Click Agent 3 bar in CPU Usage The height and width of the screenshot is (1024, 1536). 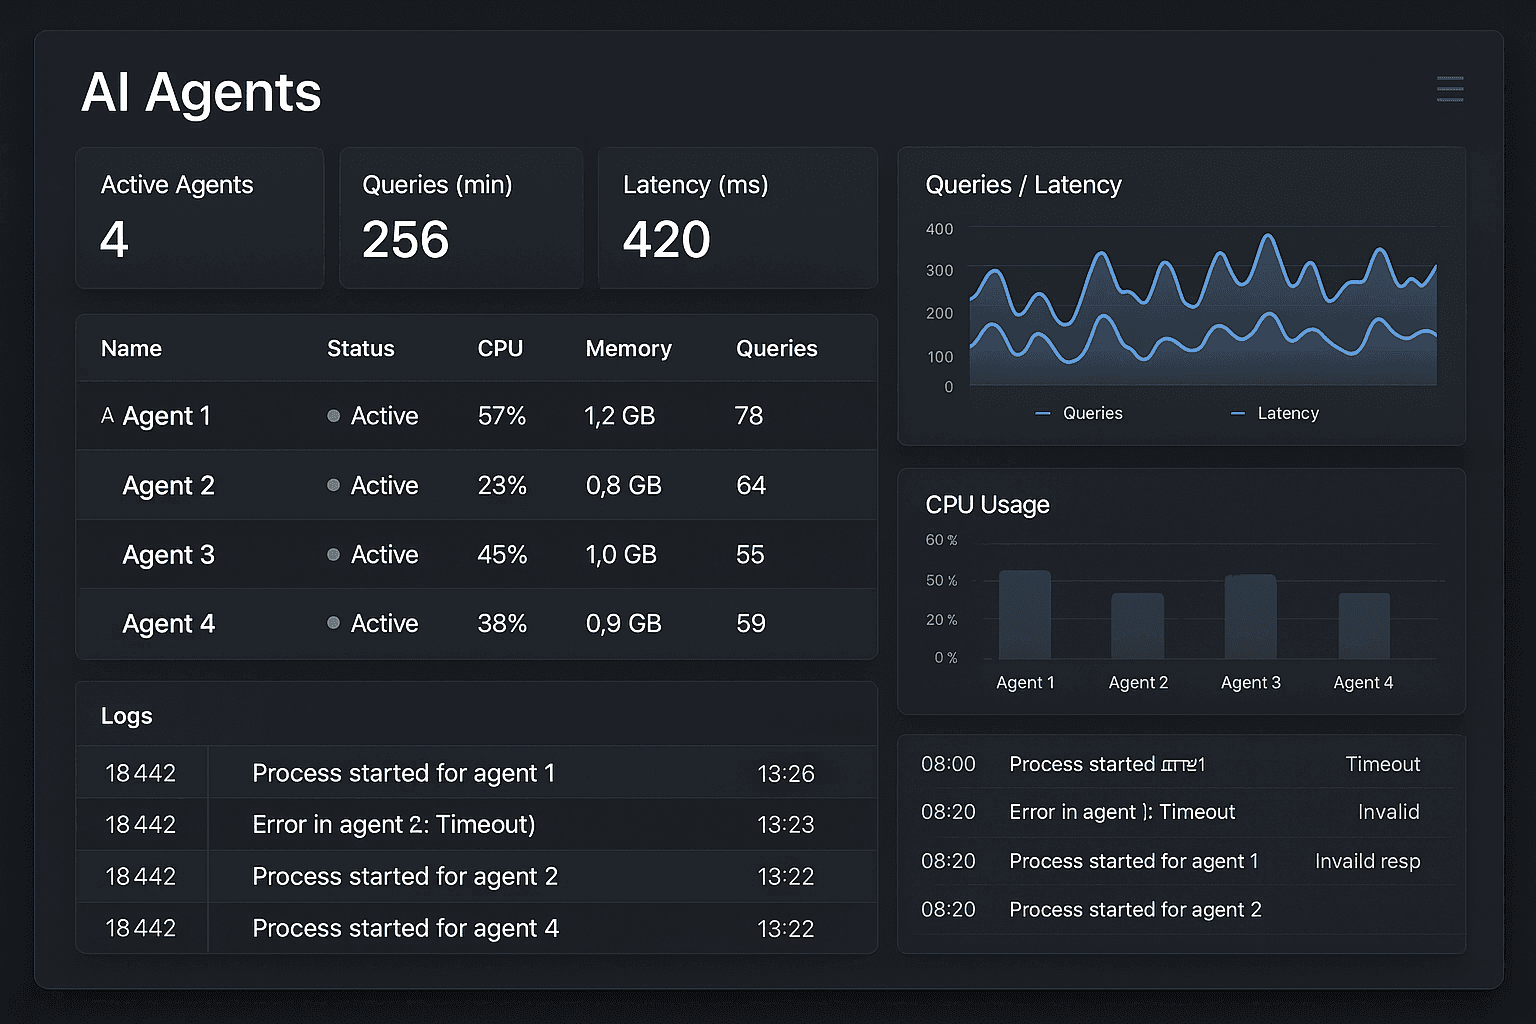[1250, 616]
